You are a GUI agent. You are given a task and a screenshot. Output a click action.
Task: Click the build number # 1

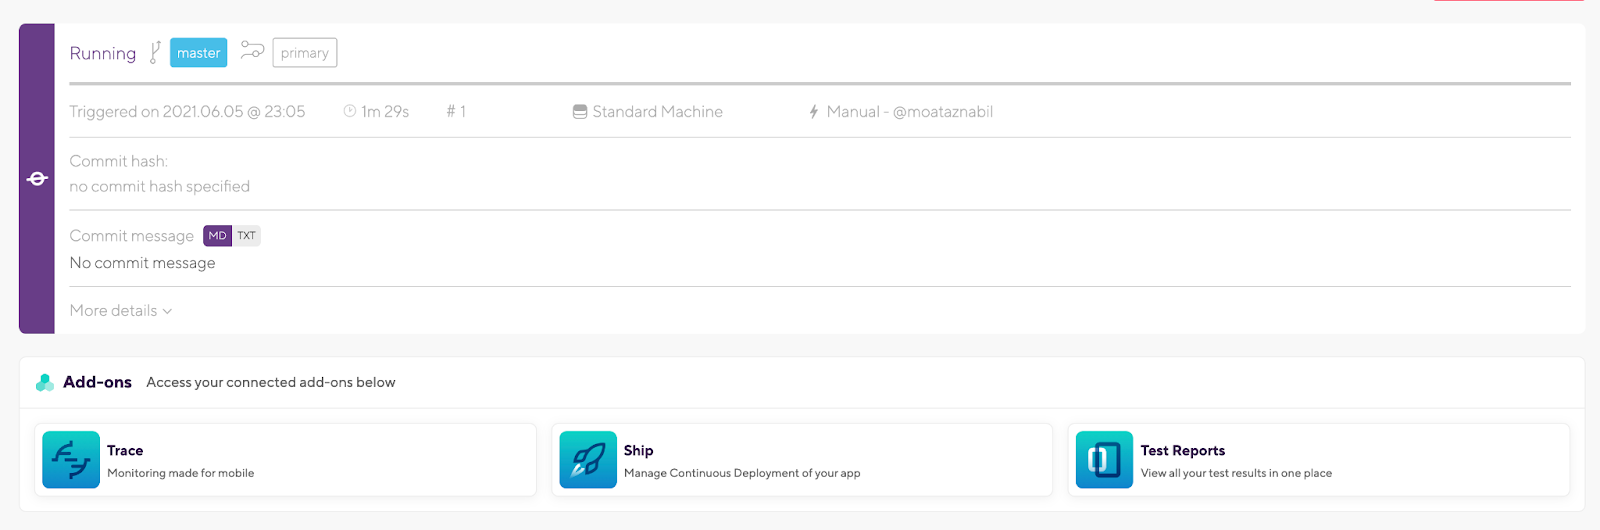pyautogui.click(x=456, y=112)
